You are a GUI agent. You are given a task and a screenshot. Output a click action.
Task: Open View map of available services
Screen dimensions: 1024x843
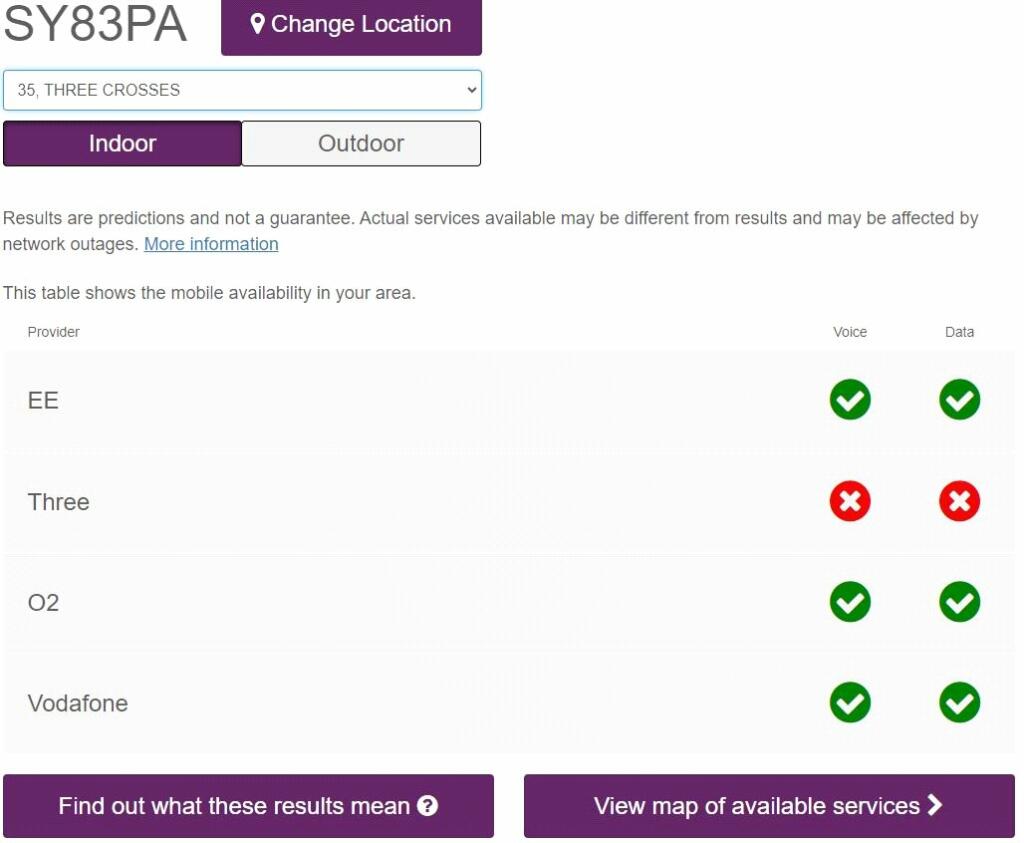click(x=769, y=806)
